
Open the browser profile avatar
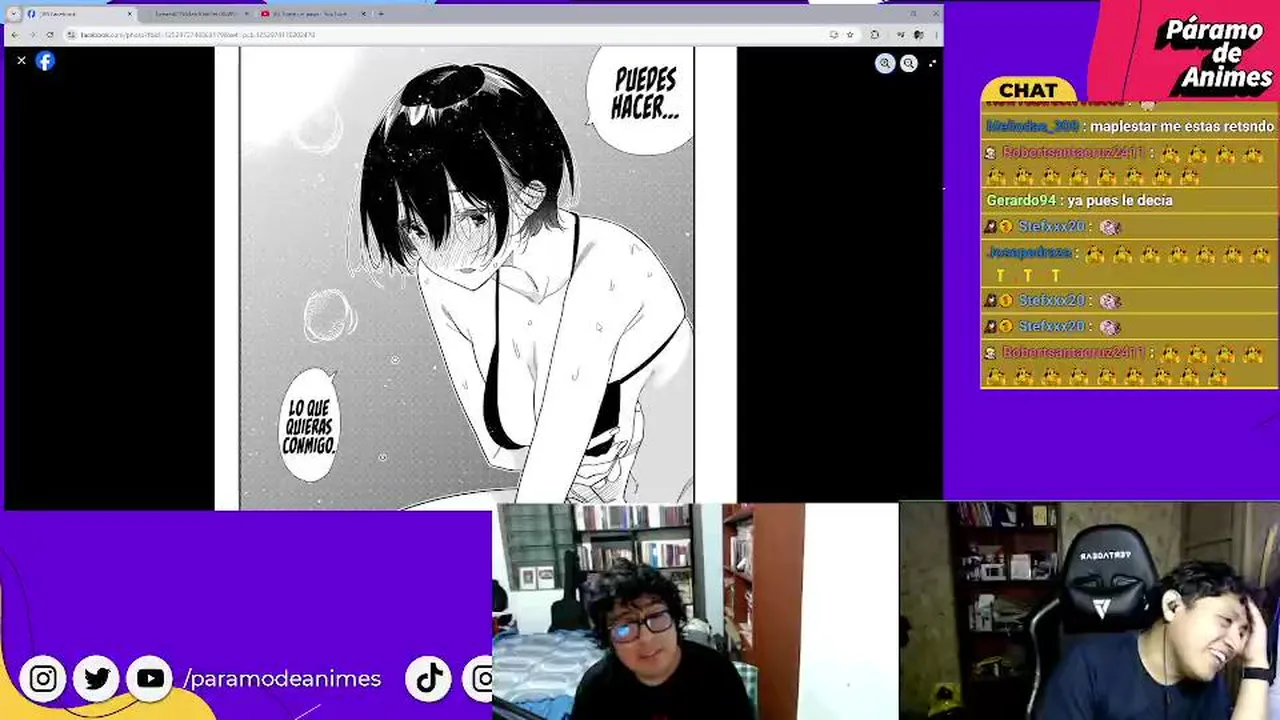[x=917, y=34]
